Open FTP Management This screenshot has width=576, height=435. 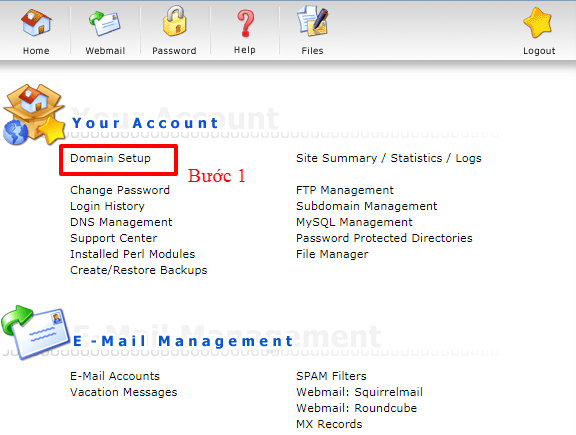click(x=345, y=190)
